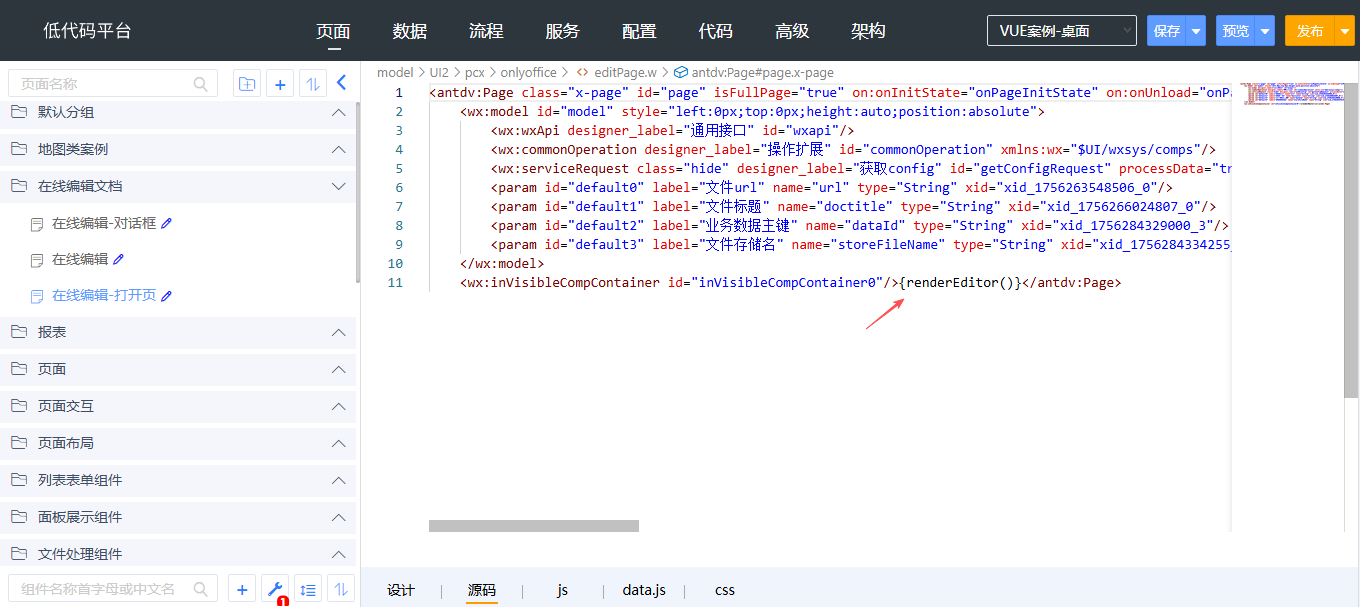Switch to the 数据 top menu
Screen dimensions: 1360x607
tap(410, 31)
